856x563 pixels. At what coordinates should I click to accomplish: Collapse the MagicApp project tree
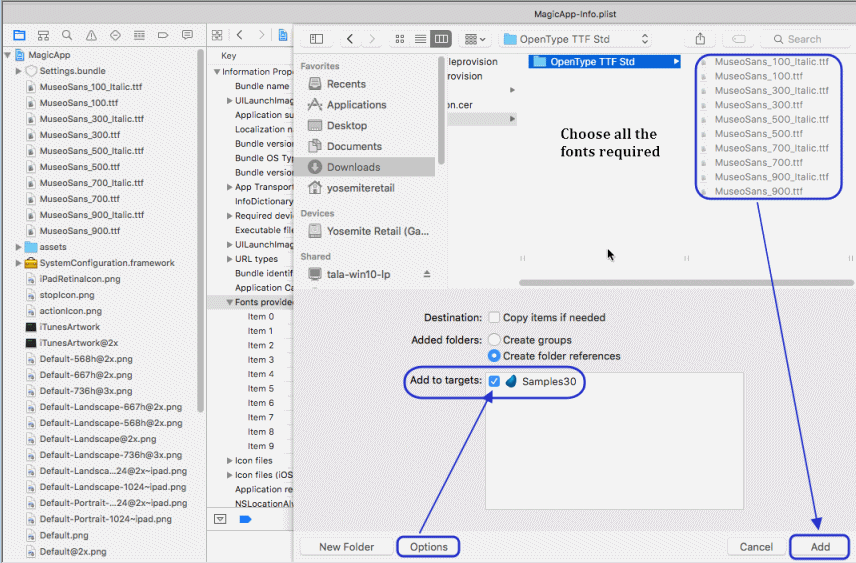point(8,55)
